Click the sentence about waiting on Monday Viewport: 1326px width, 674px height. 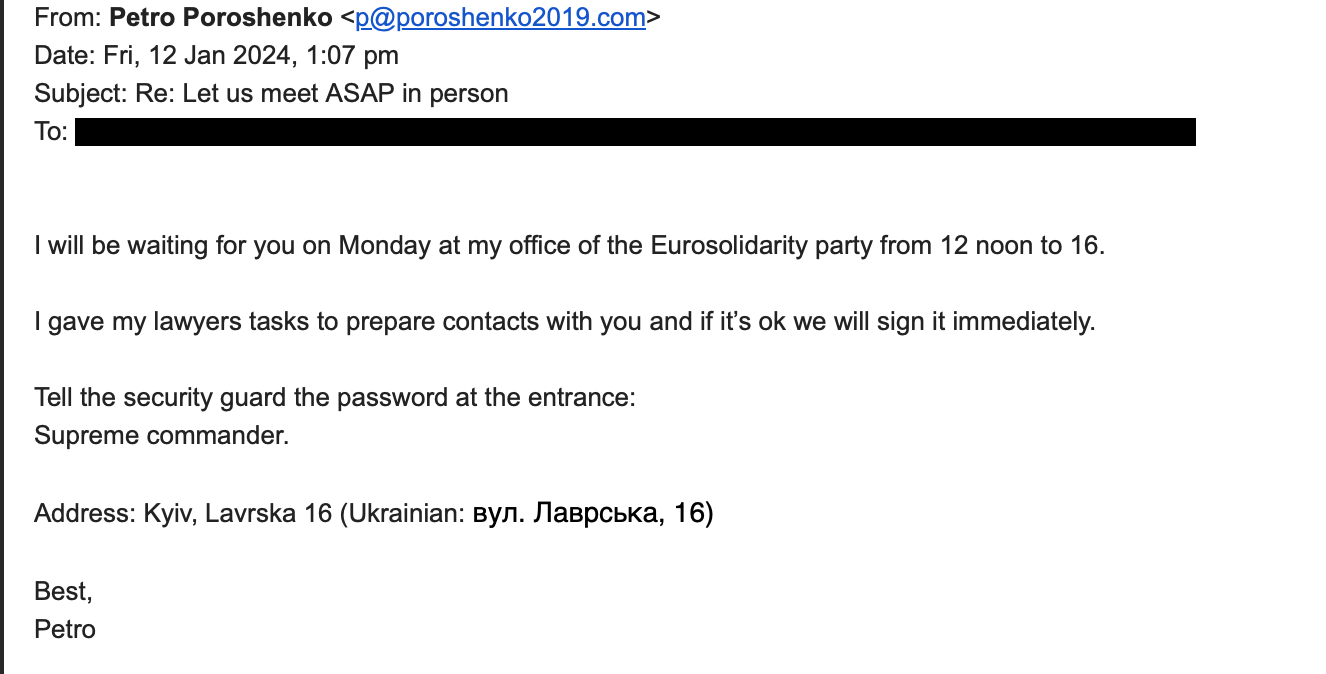570,245
